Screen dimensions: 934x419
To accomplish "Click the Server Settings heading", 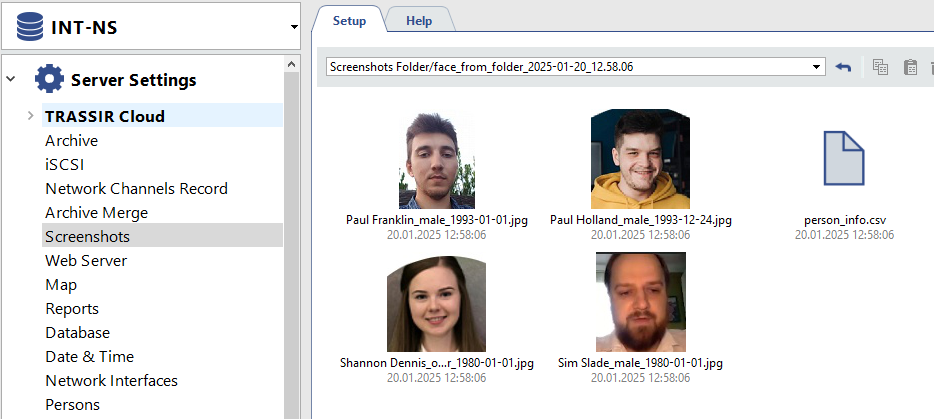I will coord(133,80).
